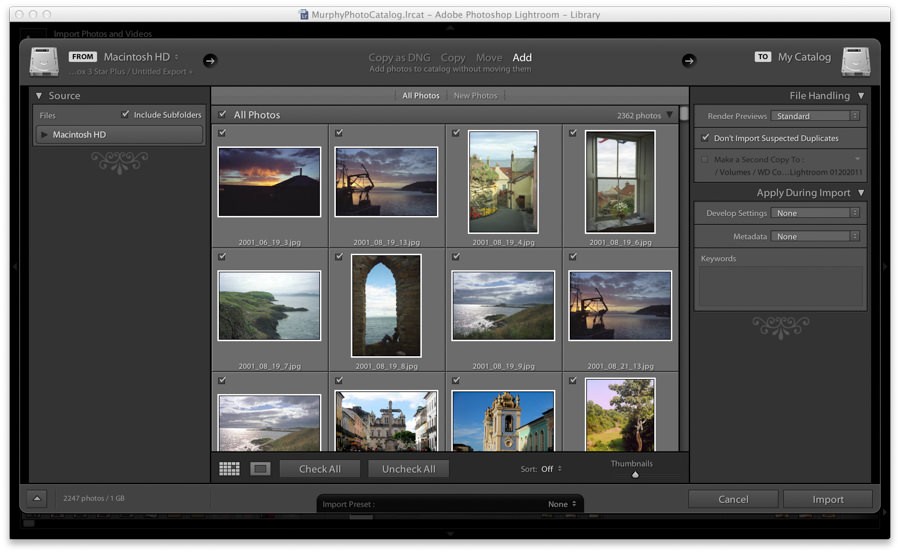Open the Develop Settings dropdown
The height and width of the screenshot is (553, 900).
click(815, 213)
